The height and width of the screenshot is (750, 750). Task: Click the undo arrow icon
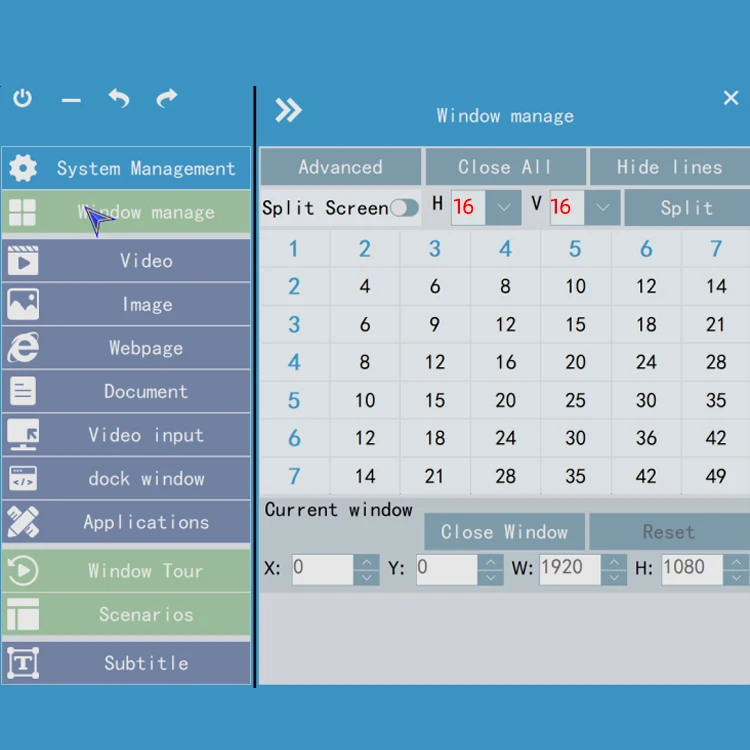pos(119,99)
